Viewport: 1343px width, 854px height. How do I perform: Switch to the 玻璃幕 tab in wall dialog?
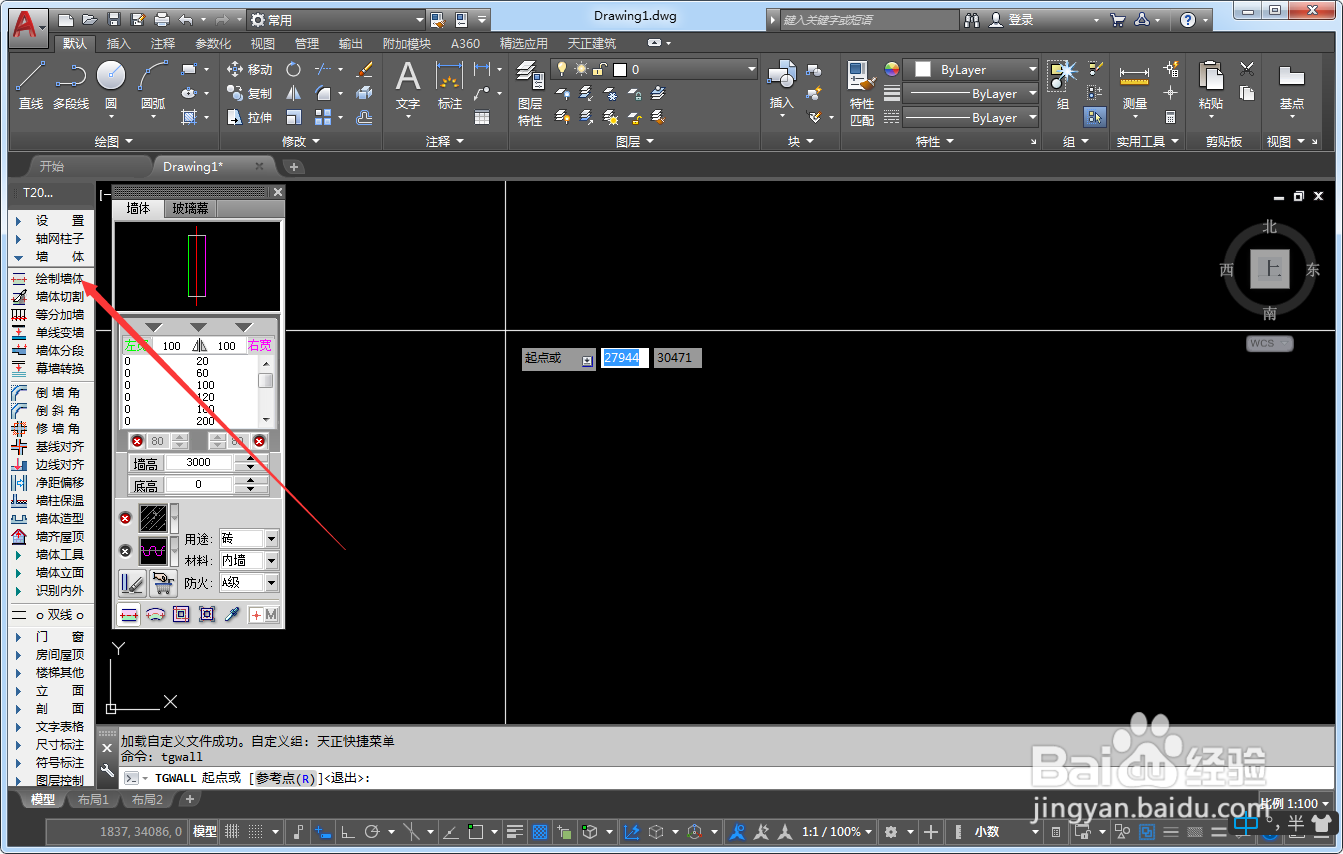click(190, 209)
